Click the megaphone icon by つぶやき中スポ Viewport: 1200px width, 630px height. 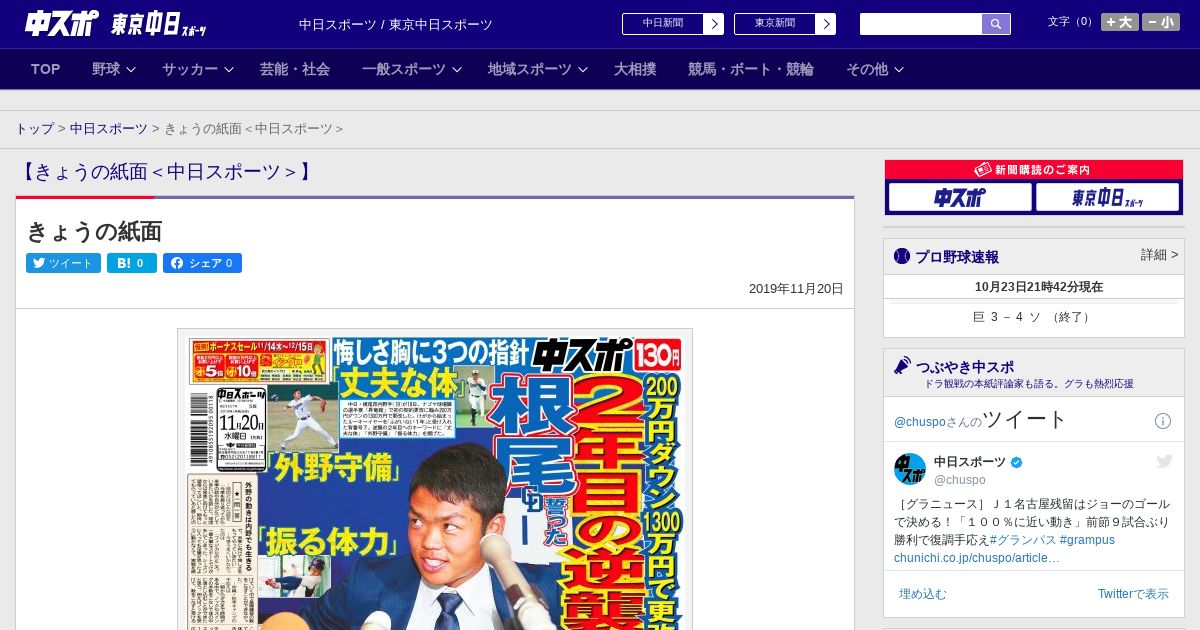(902, 365)
